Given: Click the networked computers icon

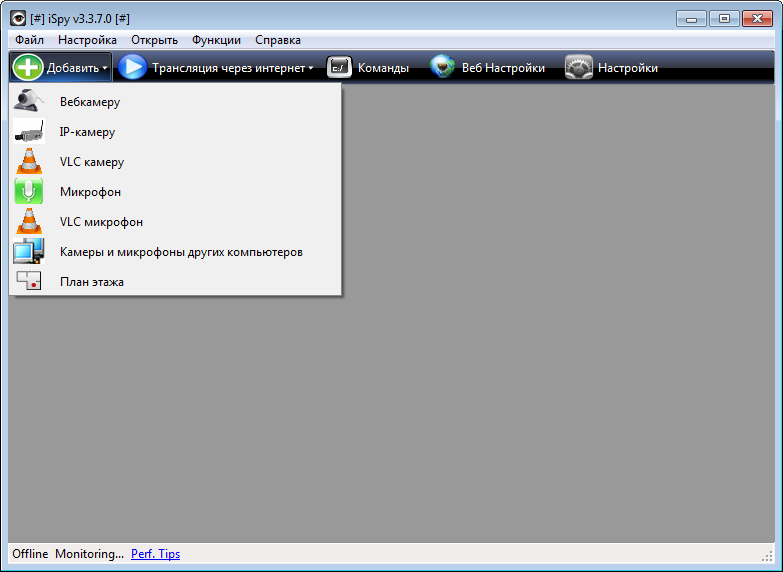Looking at the screenshot, I should (29, 251).
